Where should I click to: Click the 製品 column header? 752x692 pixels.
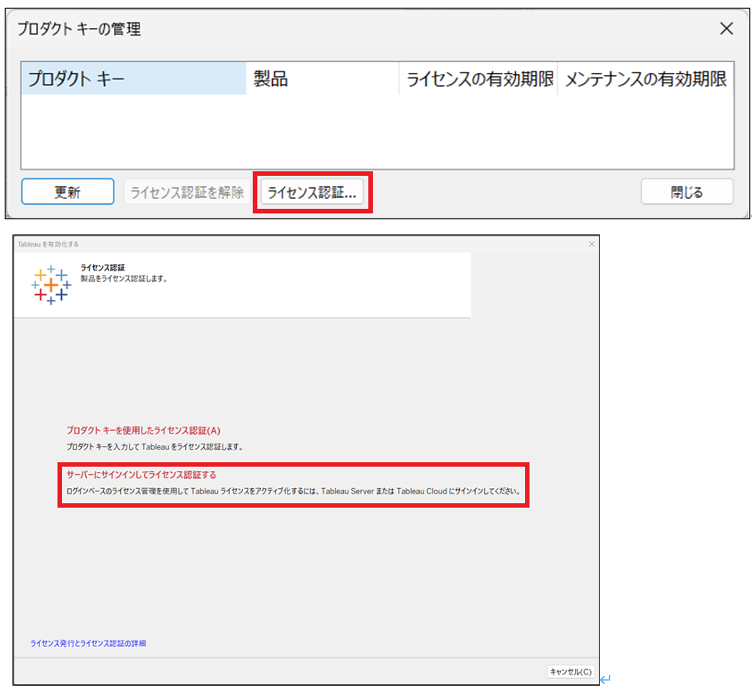point(321,79)
